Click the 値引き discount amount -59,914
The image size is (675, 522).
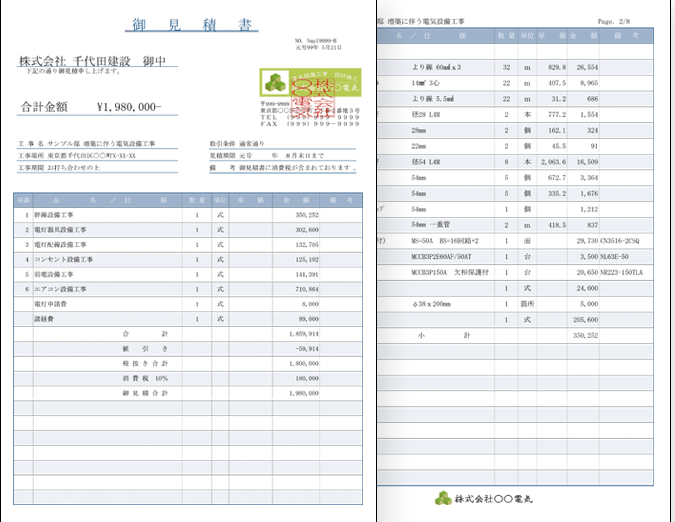(x=302, y=347)
